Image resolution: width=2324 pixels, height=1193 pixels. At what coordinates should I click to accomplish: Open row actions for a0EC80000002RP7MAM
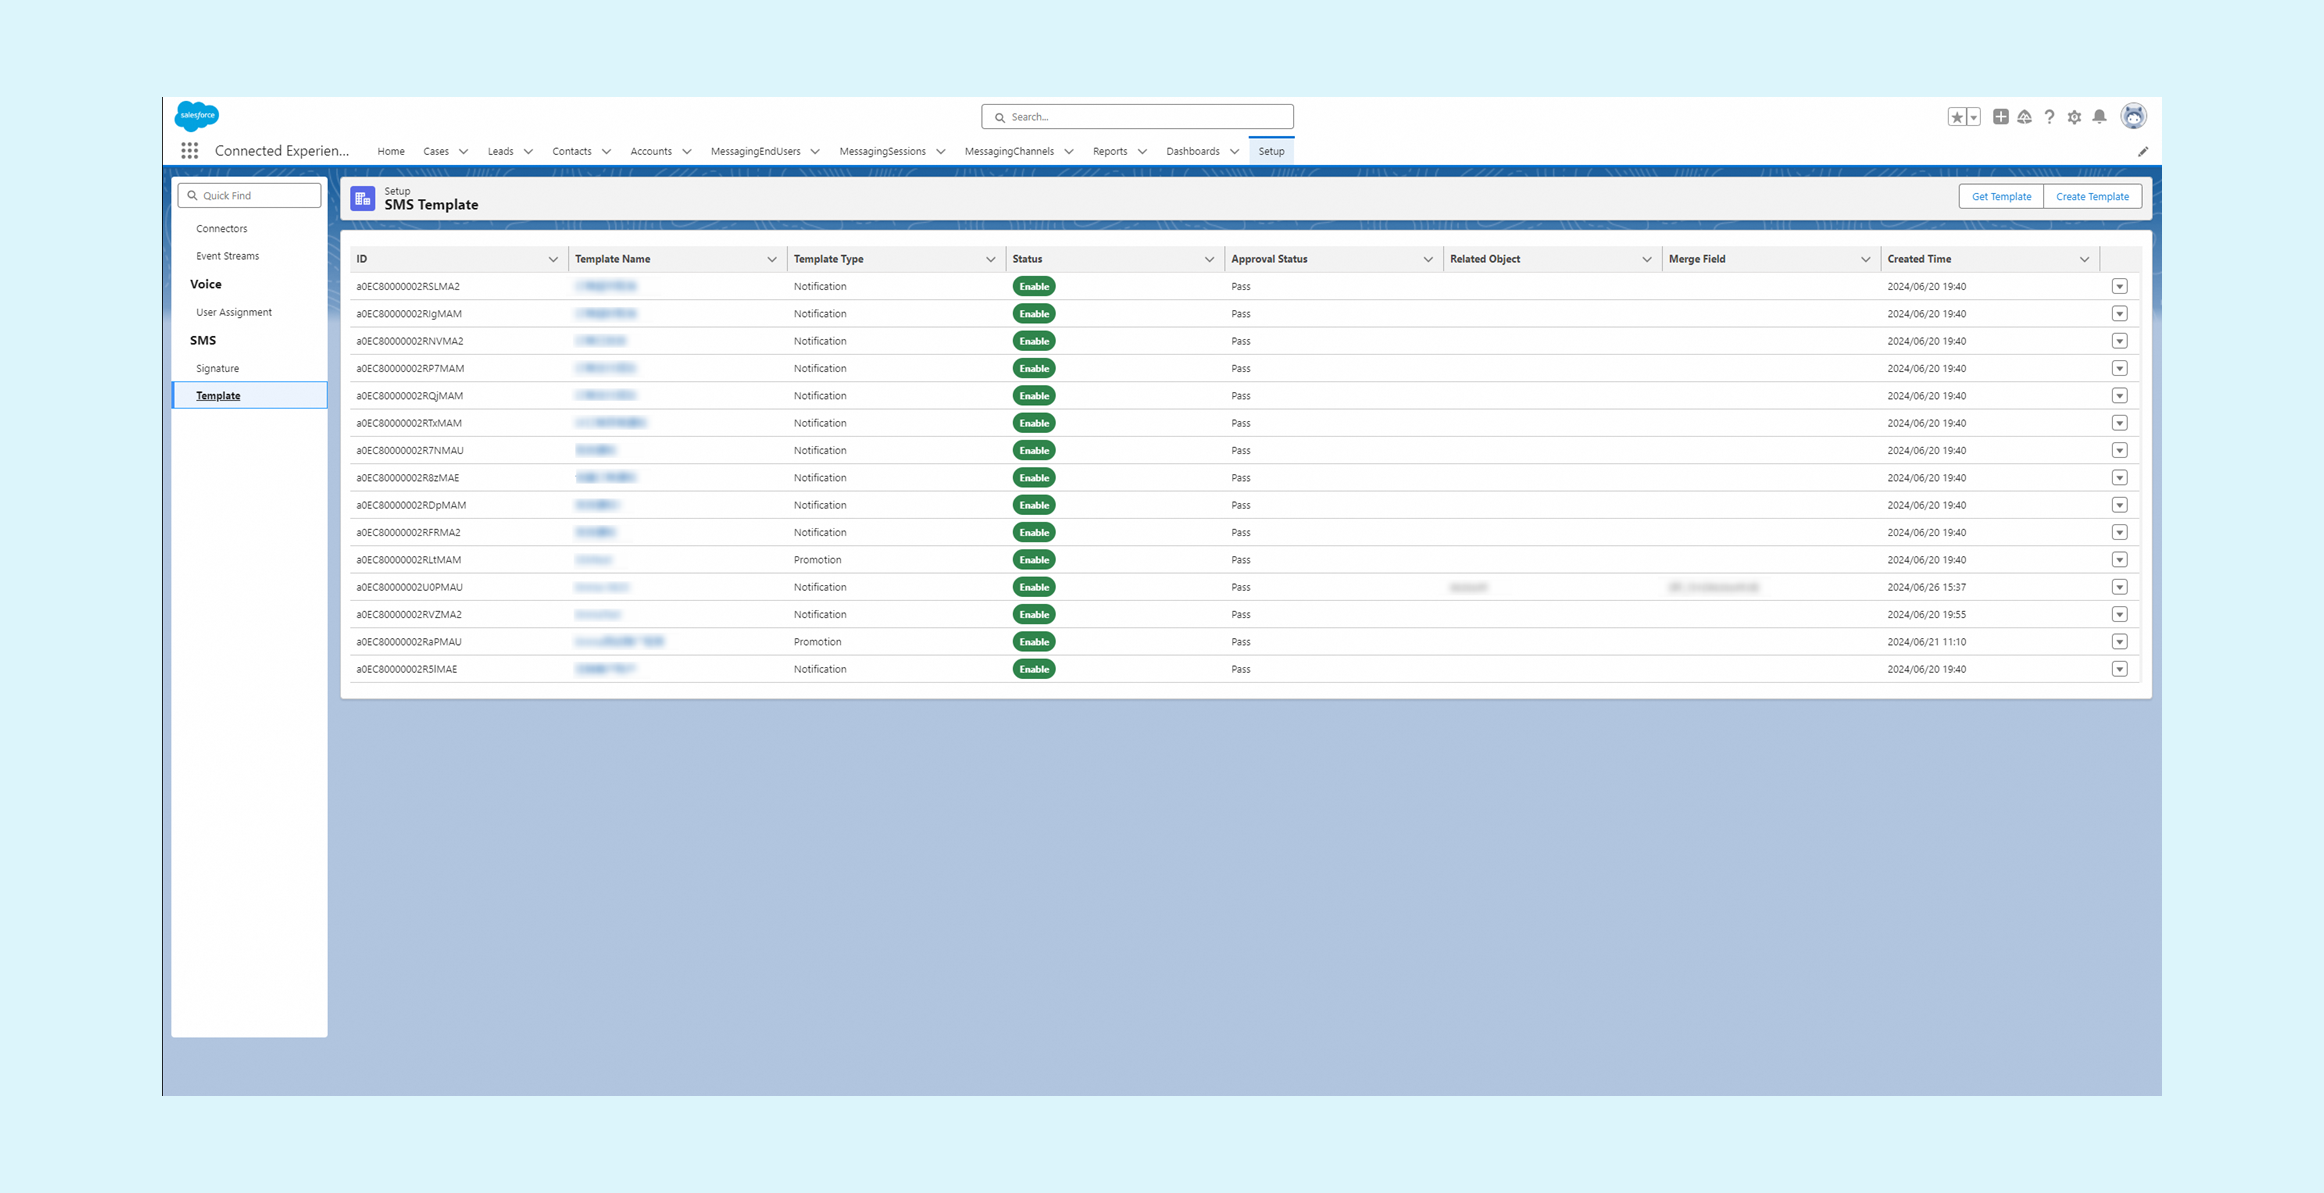[2119, 368]
